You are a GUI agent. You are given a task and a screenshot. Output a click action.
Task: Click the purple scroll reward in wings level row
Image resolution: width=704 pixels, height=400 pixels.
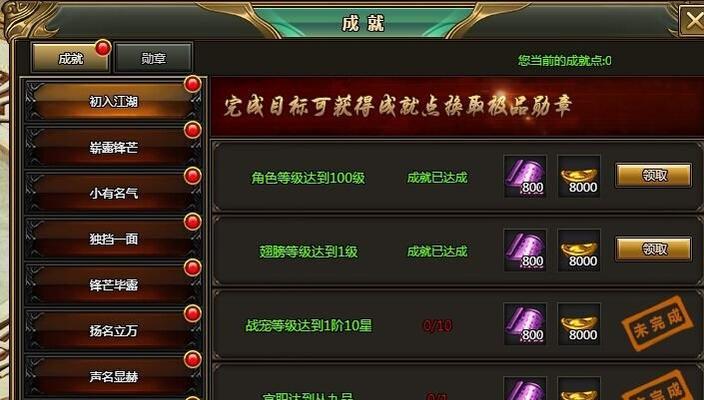pos(525,250)
